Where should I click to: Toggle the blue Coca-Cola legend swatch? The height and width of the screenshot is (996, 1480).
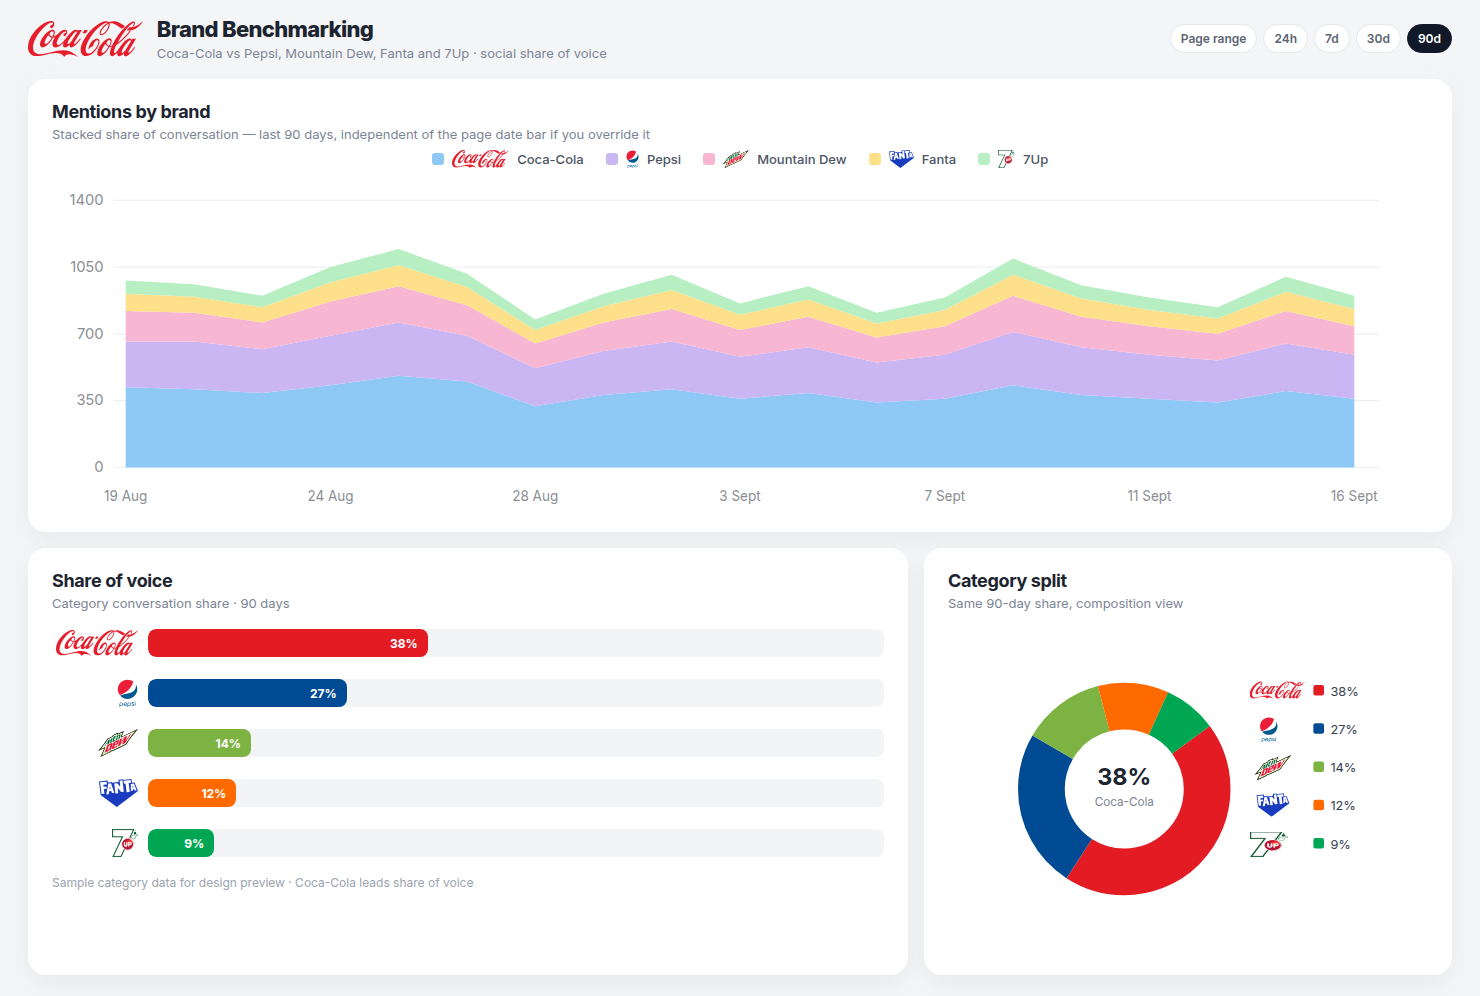[x=438, y=159]
